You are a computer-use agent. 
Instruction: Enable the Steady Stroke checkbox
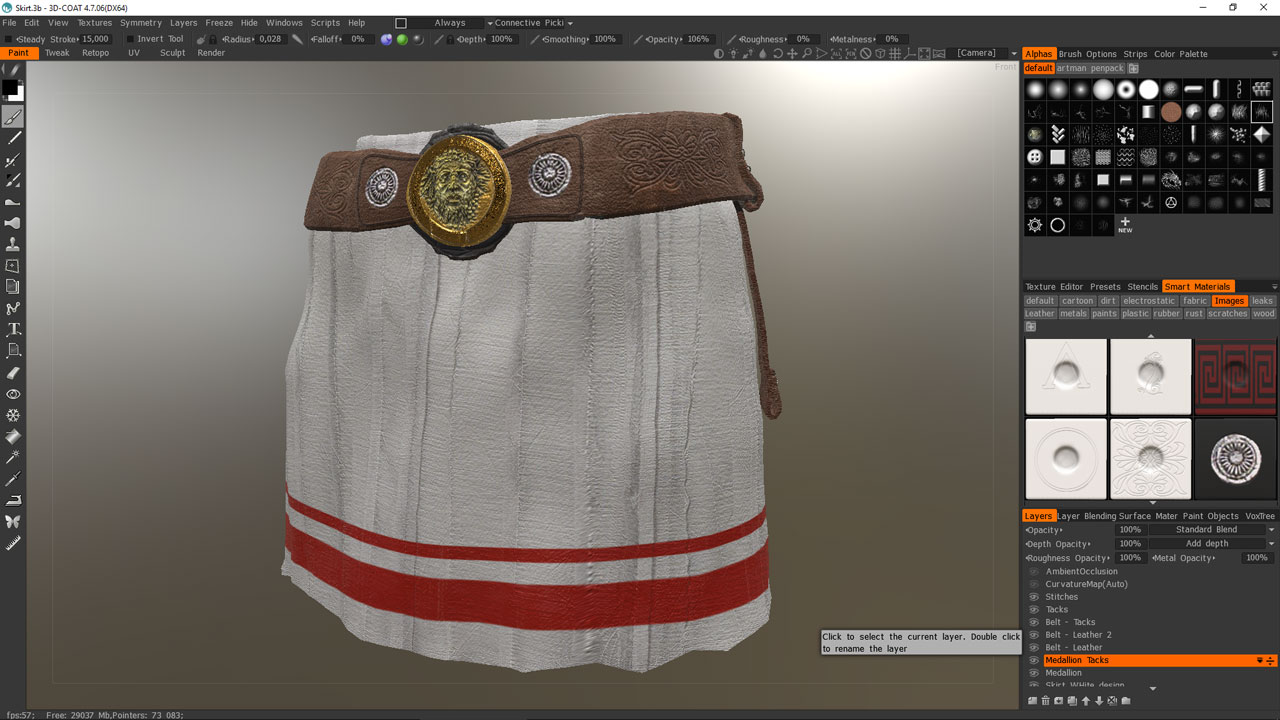[9, 39]
